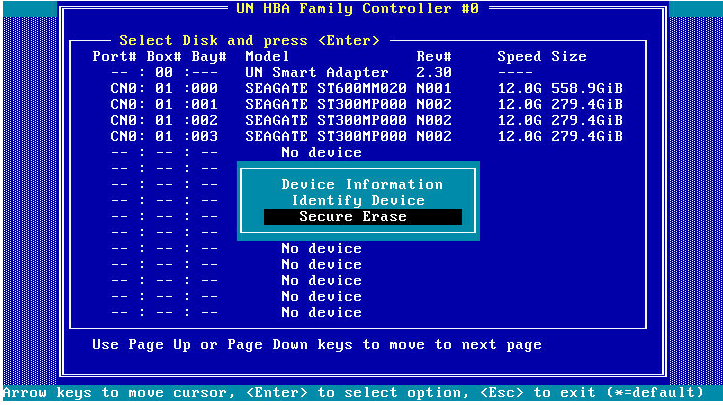Screen dimensions: 723x405
Task: Select the highlighted Secure Erase option
Action: (x=363, y=217)
